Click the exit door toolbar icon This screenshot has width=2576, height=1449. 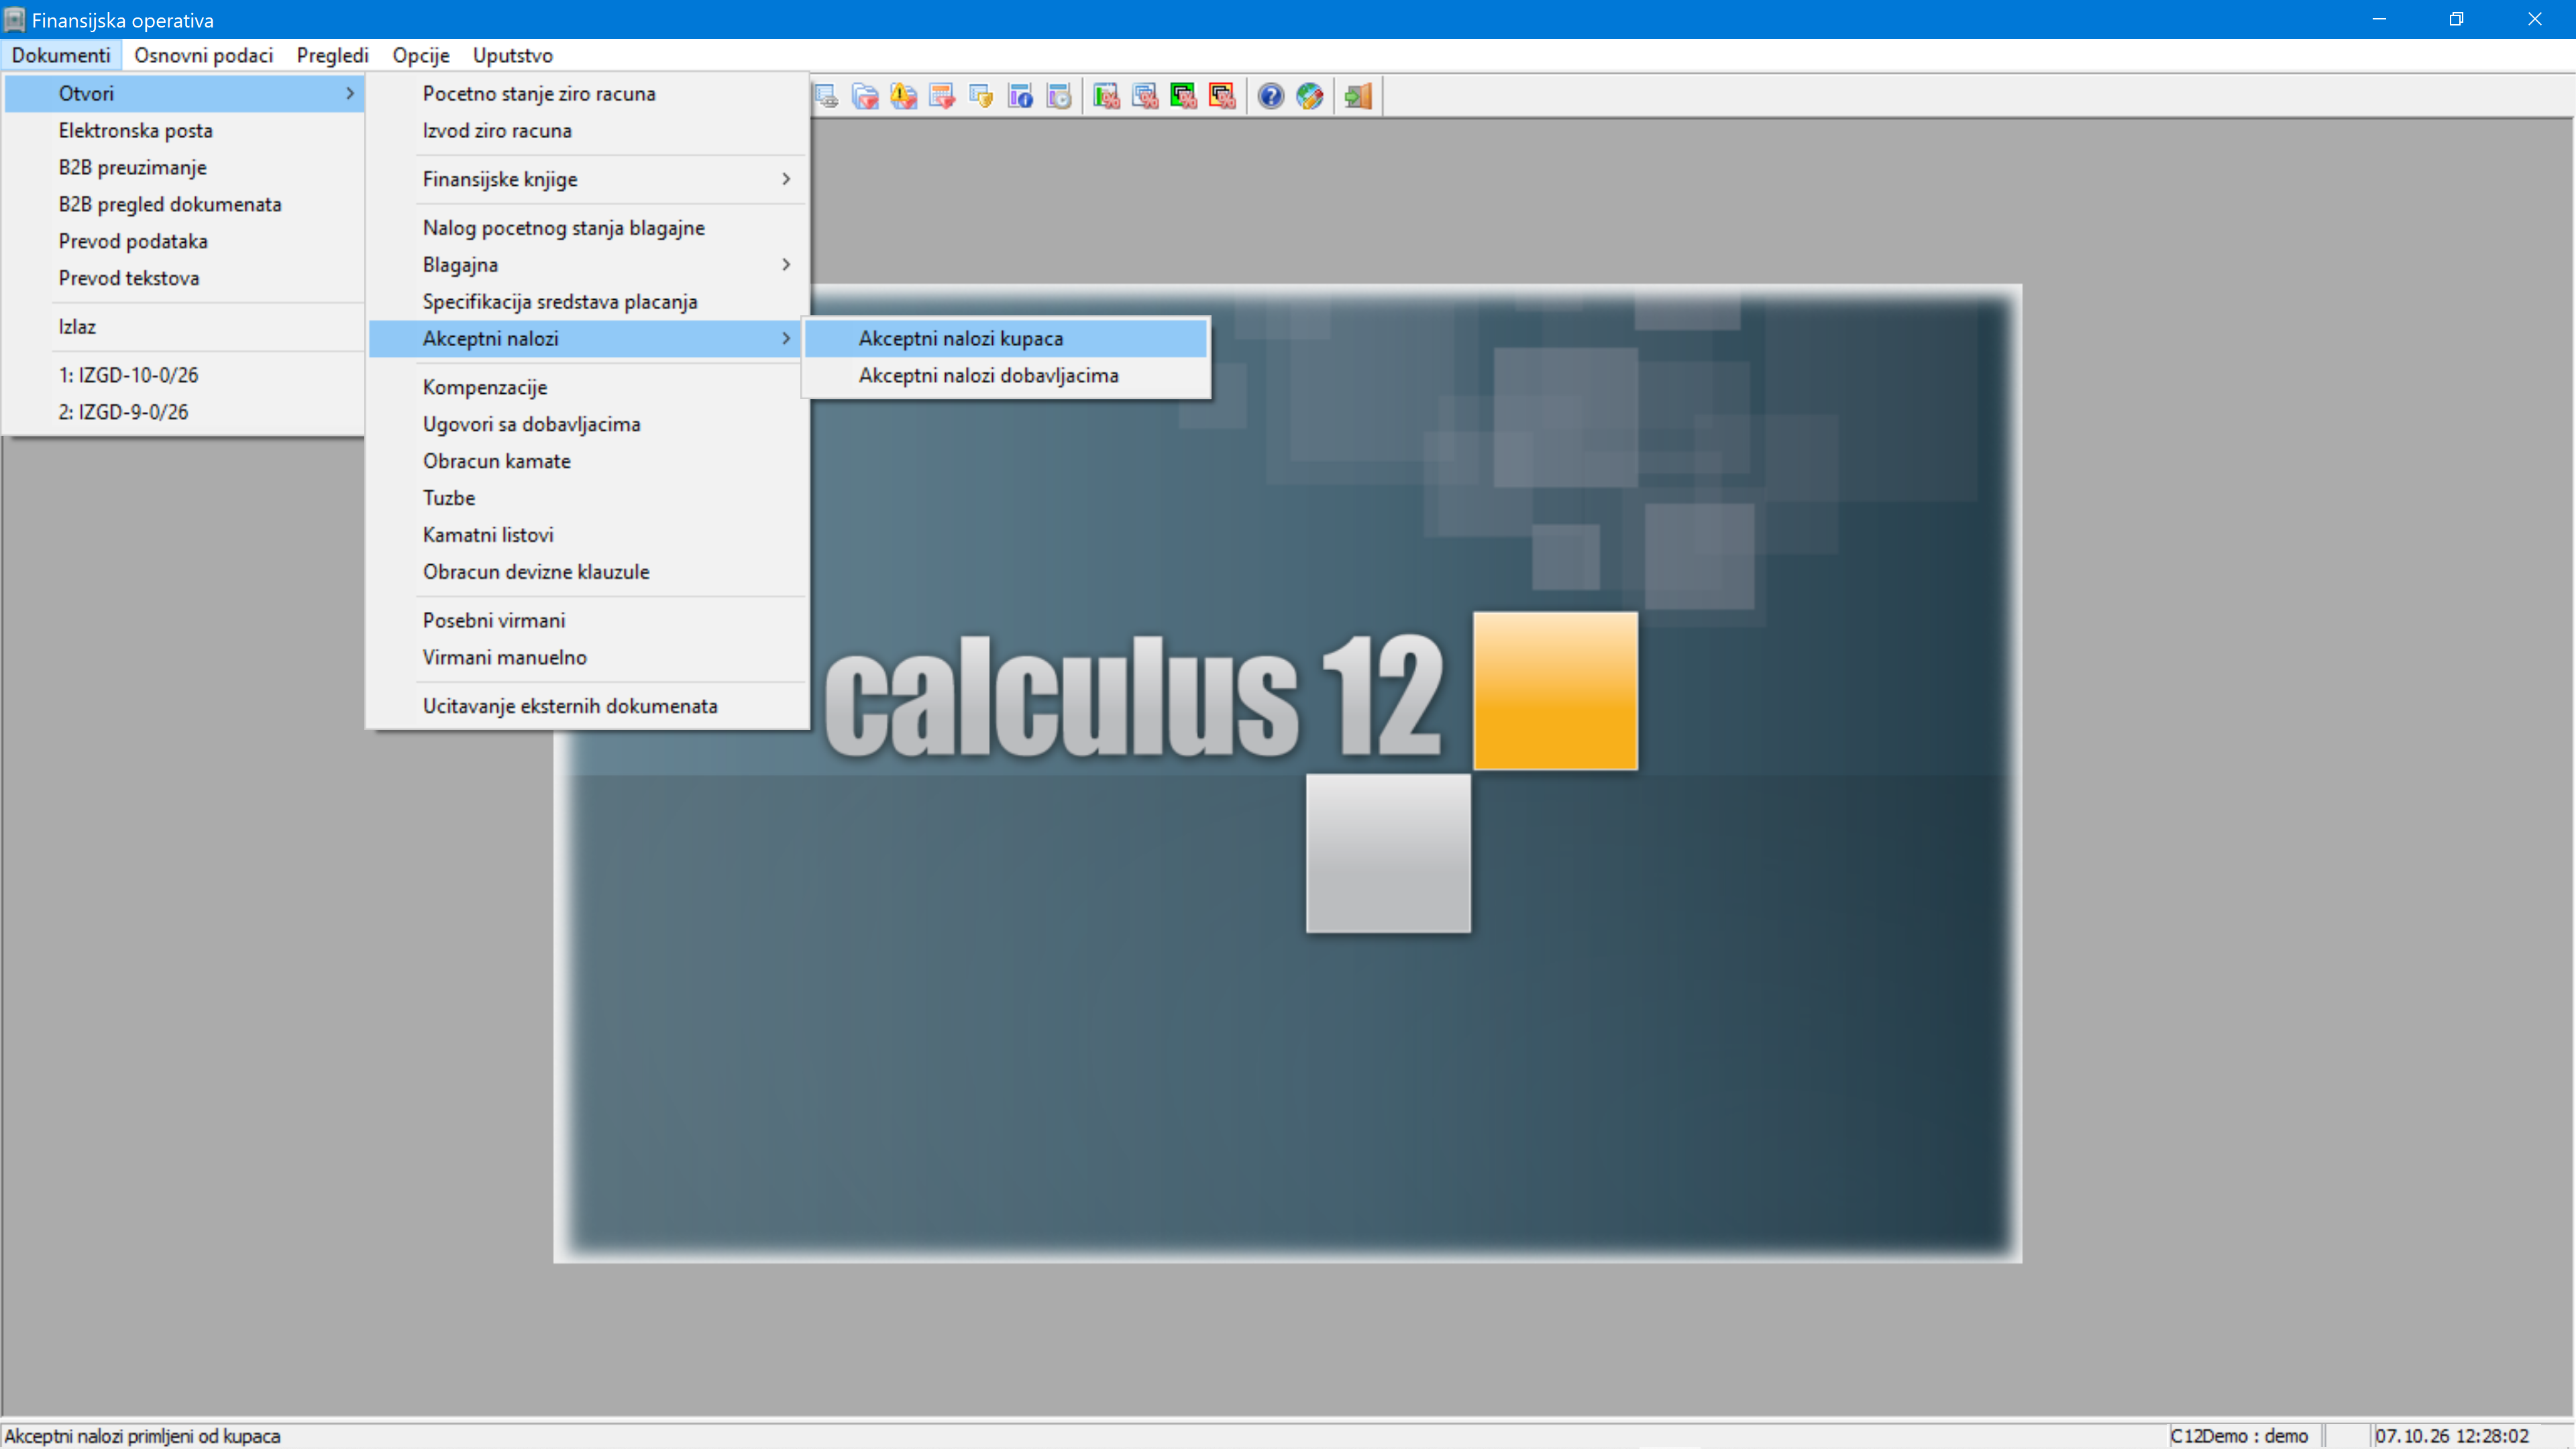(x=1358, y=96)
